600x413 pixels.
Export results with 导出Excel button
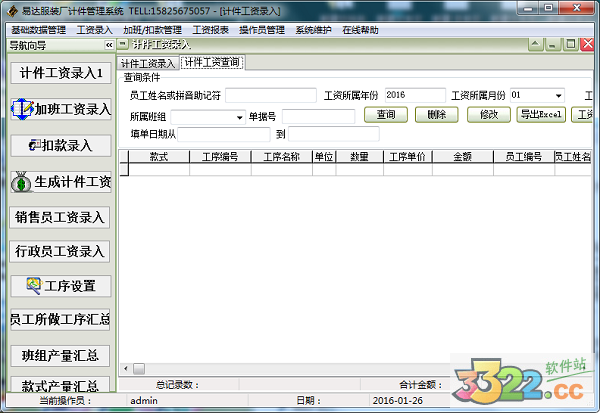pyautogui.click(x=541, y=114)
